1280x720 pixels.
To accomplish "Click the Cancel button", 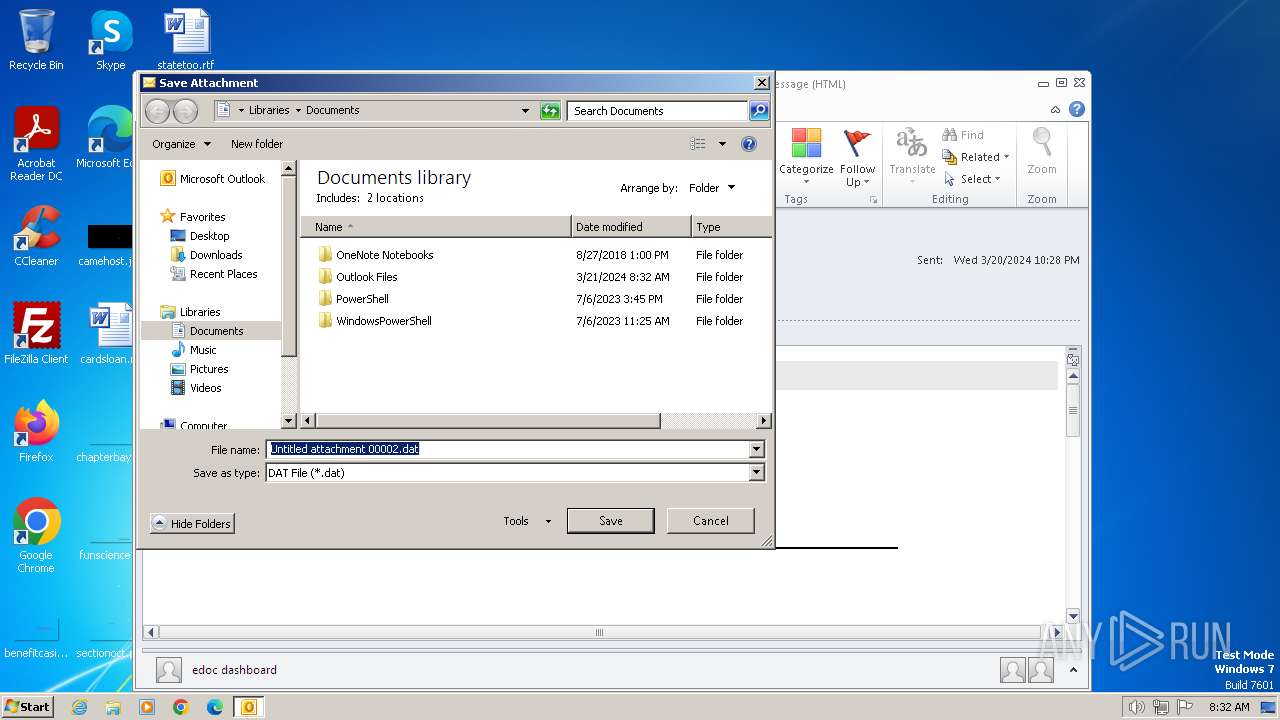I will point(711,521).
